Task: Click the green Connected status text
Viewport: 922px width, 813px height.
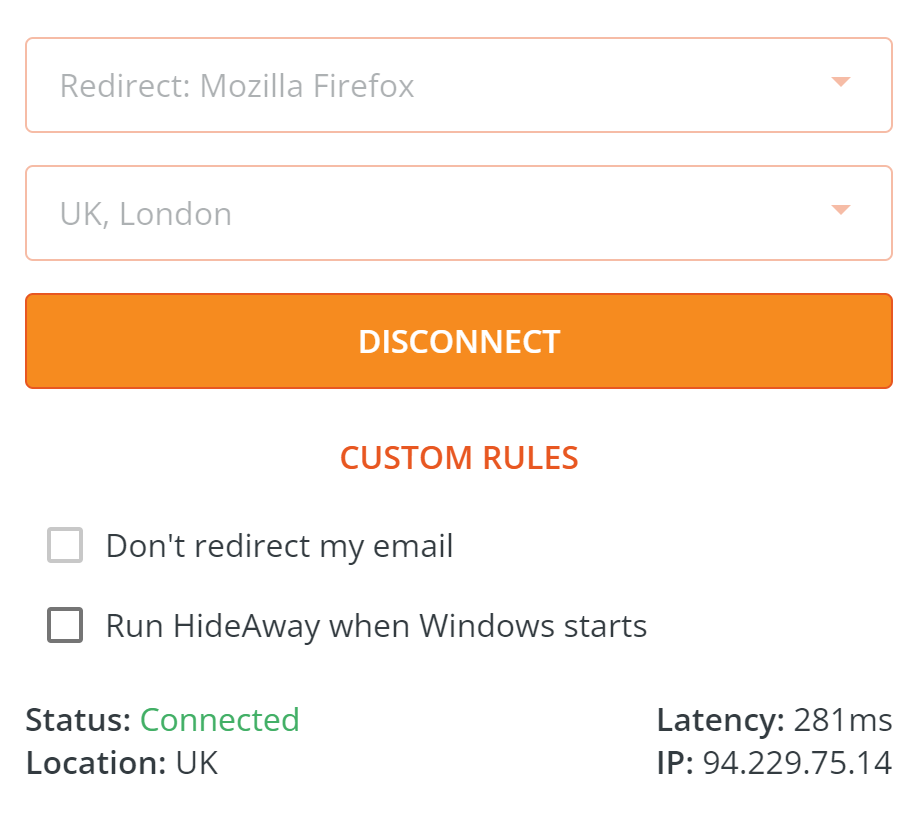Action: click(x=219, y=720)
